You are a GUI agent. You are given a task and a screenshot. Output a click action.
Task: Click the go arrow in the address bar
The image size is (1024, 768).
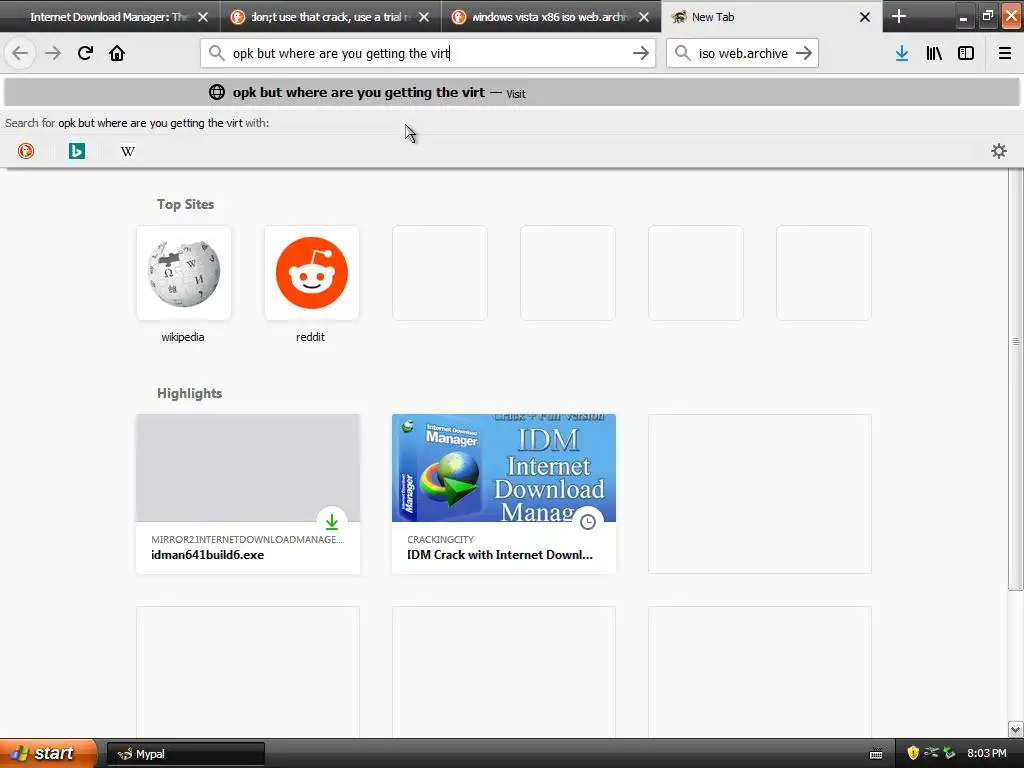point(641,53)
